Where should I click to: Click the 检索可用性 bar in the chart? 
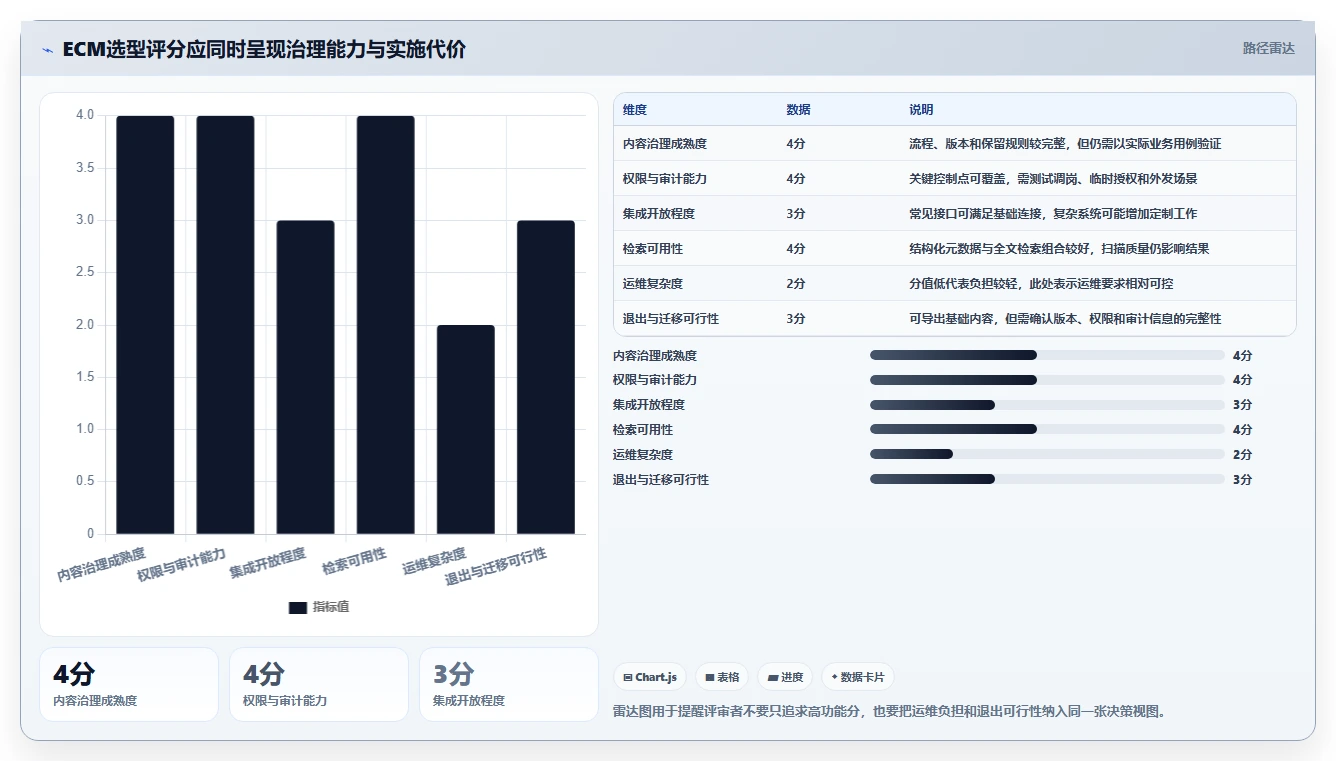[x=385, y=325]
